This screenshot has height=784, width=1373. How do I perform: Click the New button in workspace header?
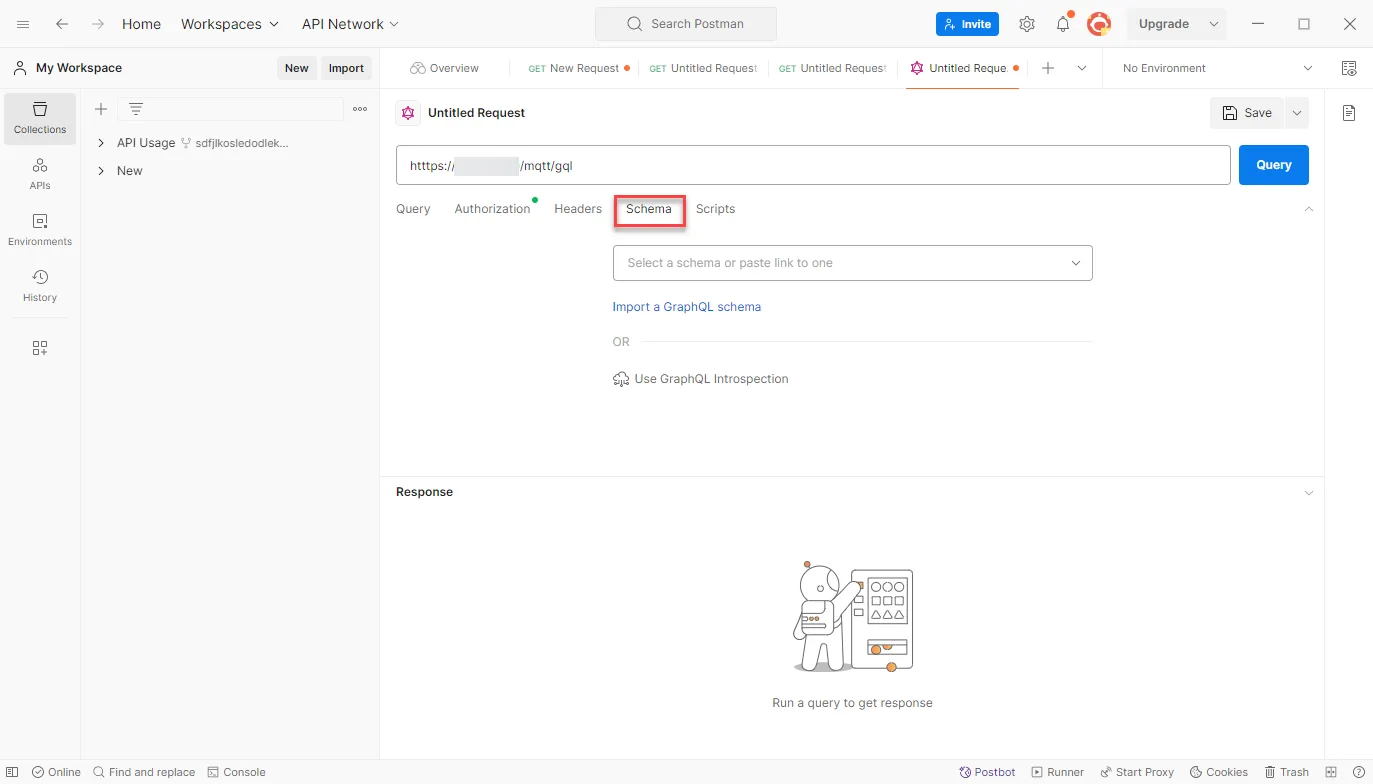pos(297,68)
